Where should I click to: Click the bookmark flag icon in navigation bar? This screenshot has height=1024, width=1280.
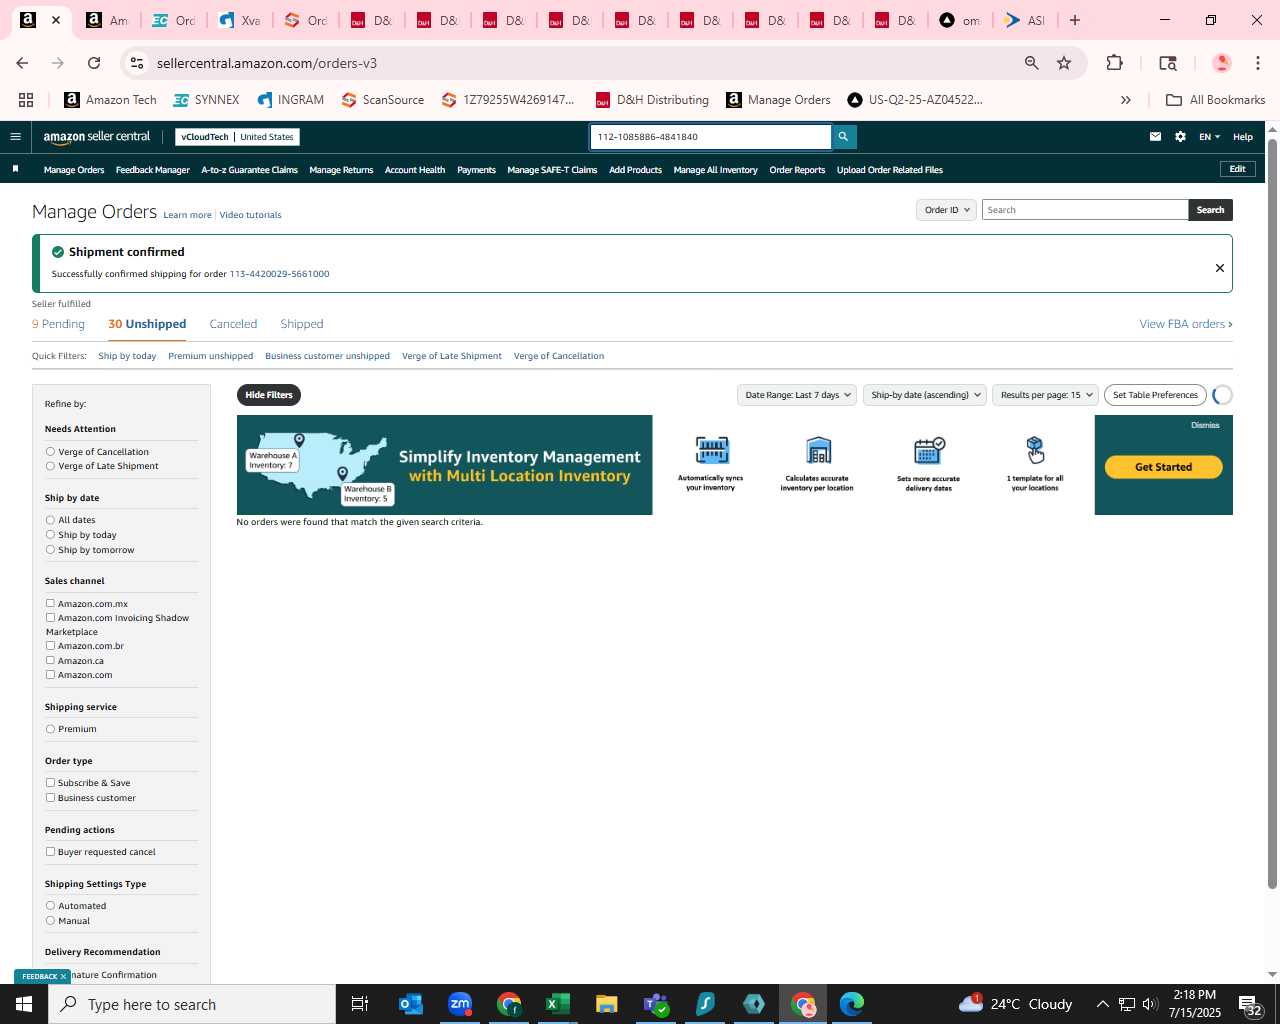click(x=15, y=169)
